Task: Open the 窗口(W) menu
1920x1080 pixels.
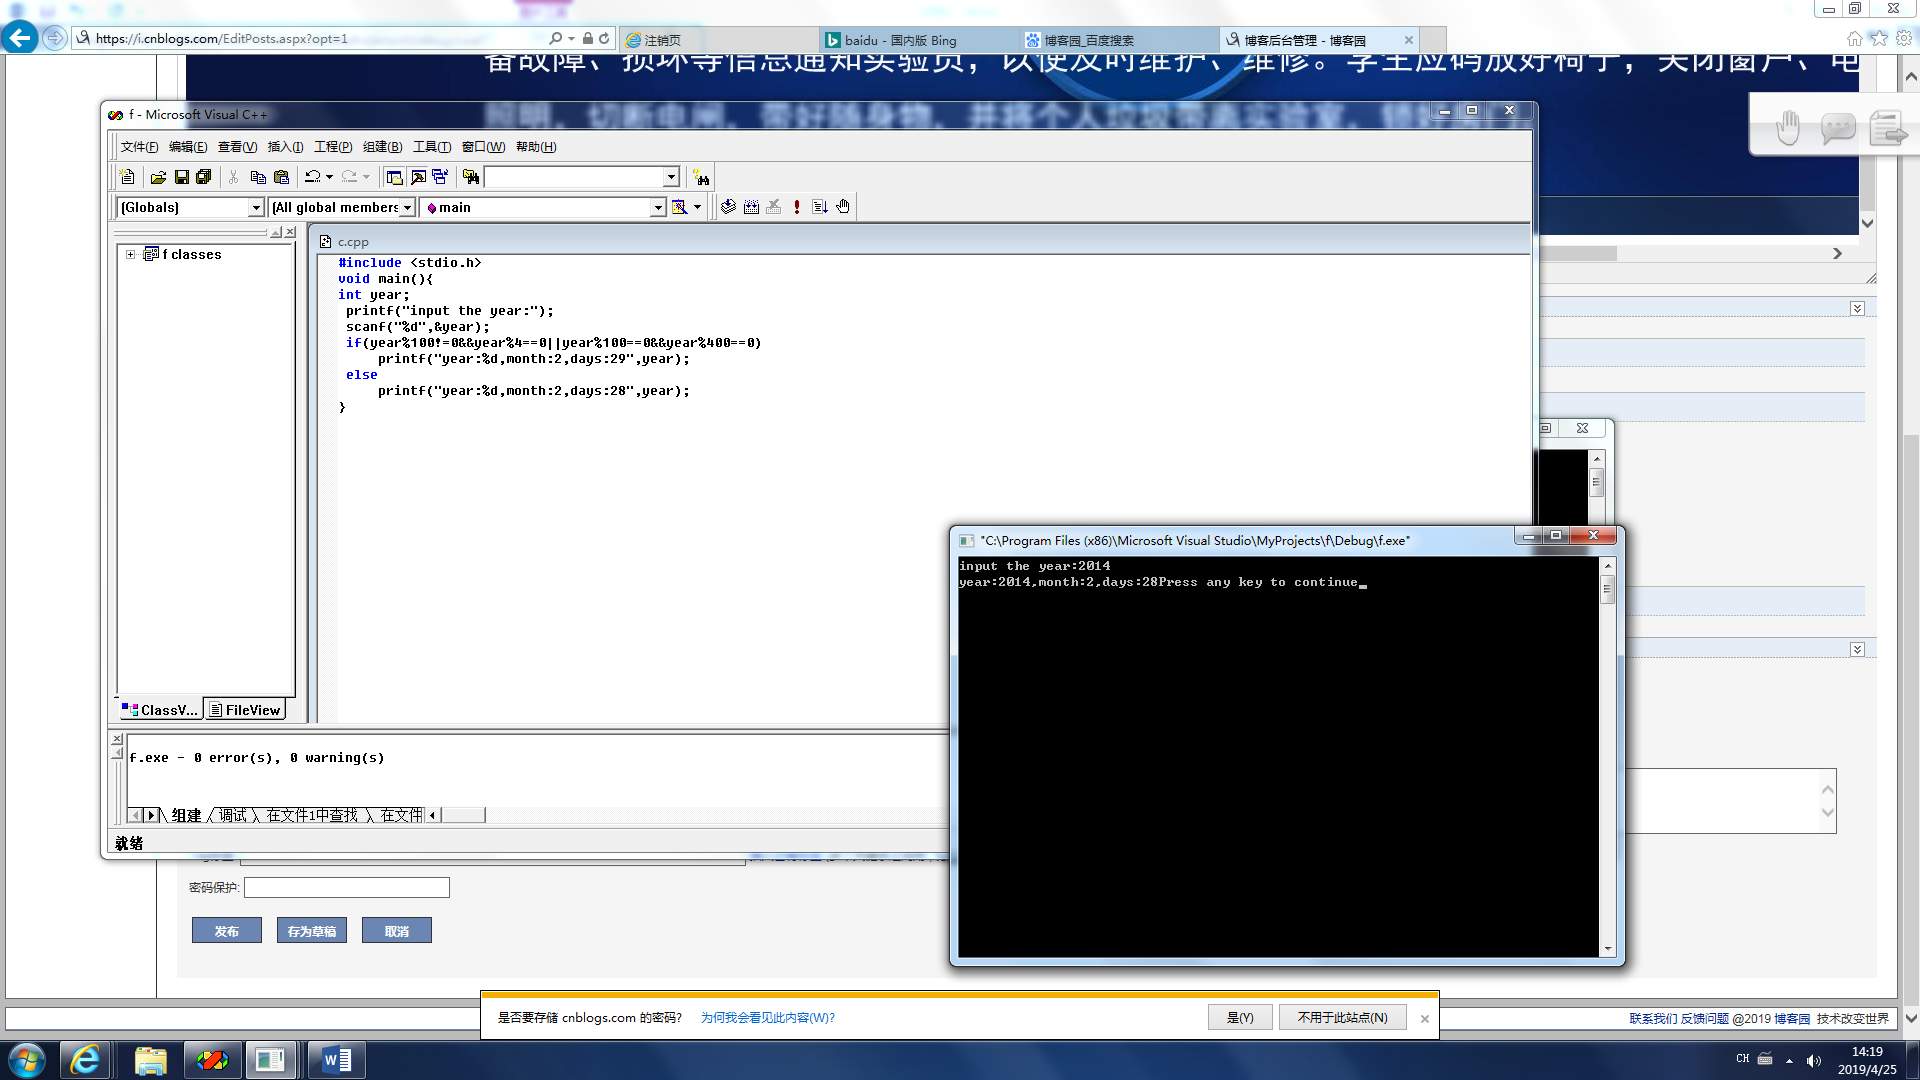Action: (483, 147)
